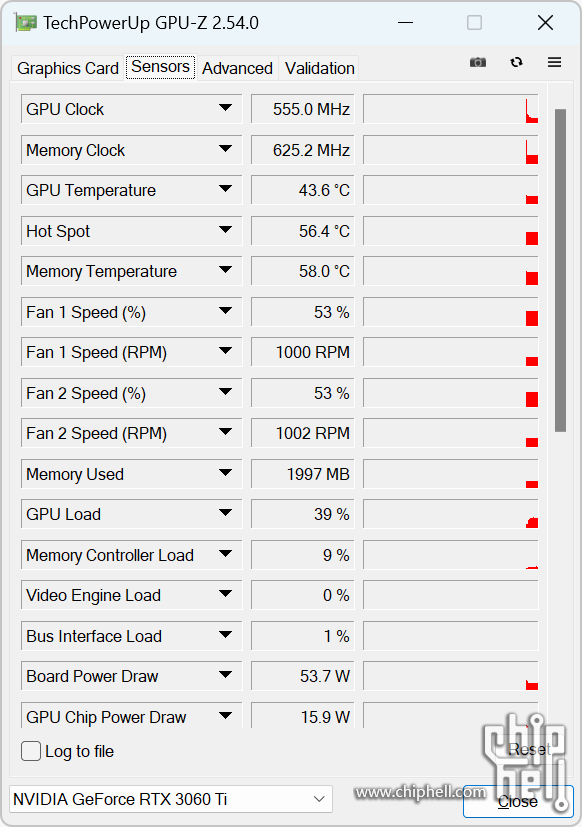Viewport: 582px width, 827px height.
Task: Open the hamburger menu icon
Action: 555,62
